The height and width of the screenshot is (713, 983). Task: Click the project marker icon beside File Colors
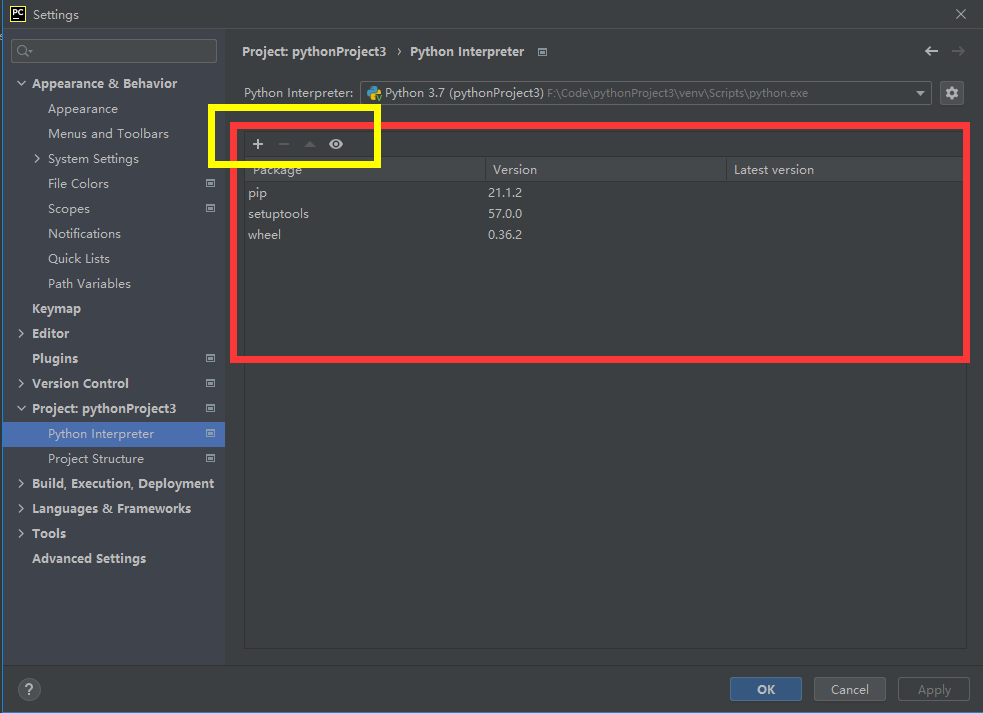pos(211,183)
